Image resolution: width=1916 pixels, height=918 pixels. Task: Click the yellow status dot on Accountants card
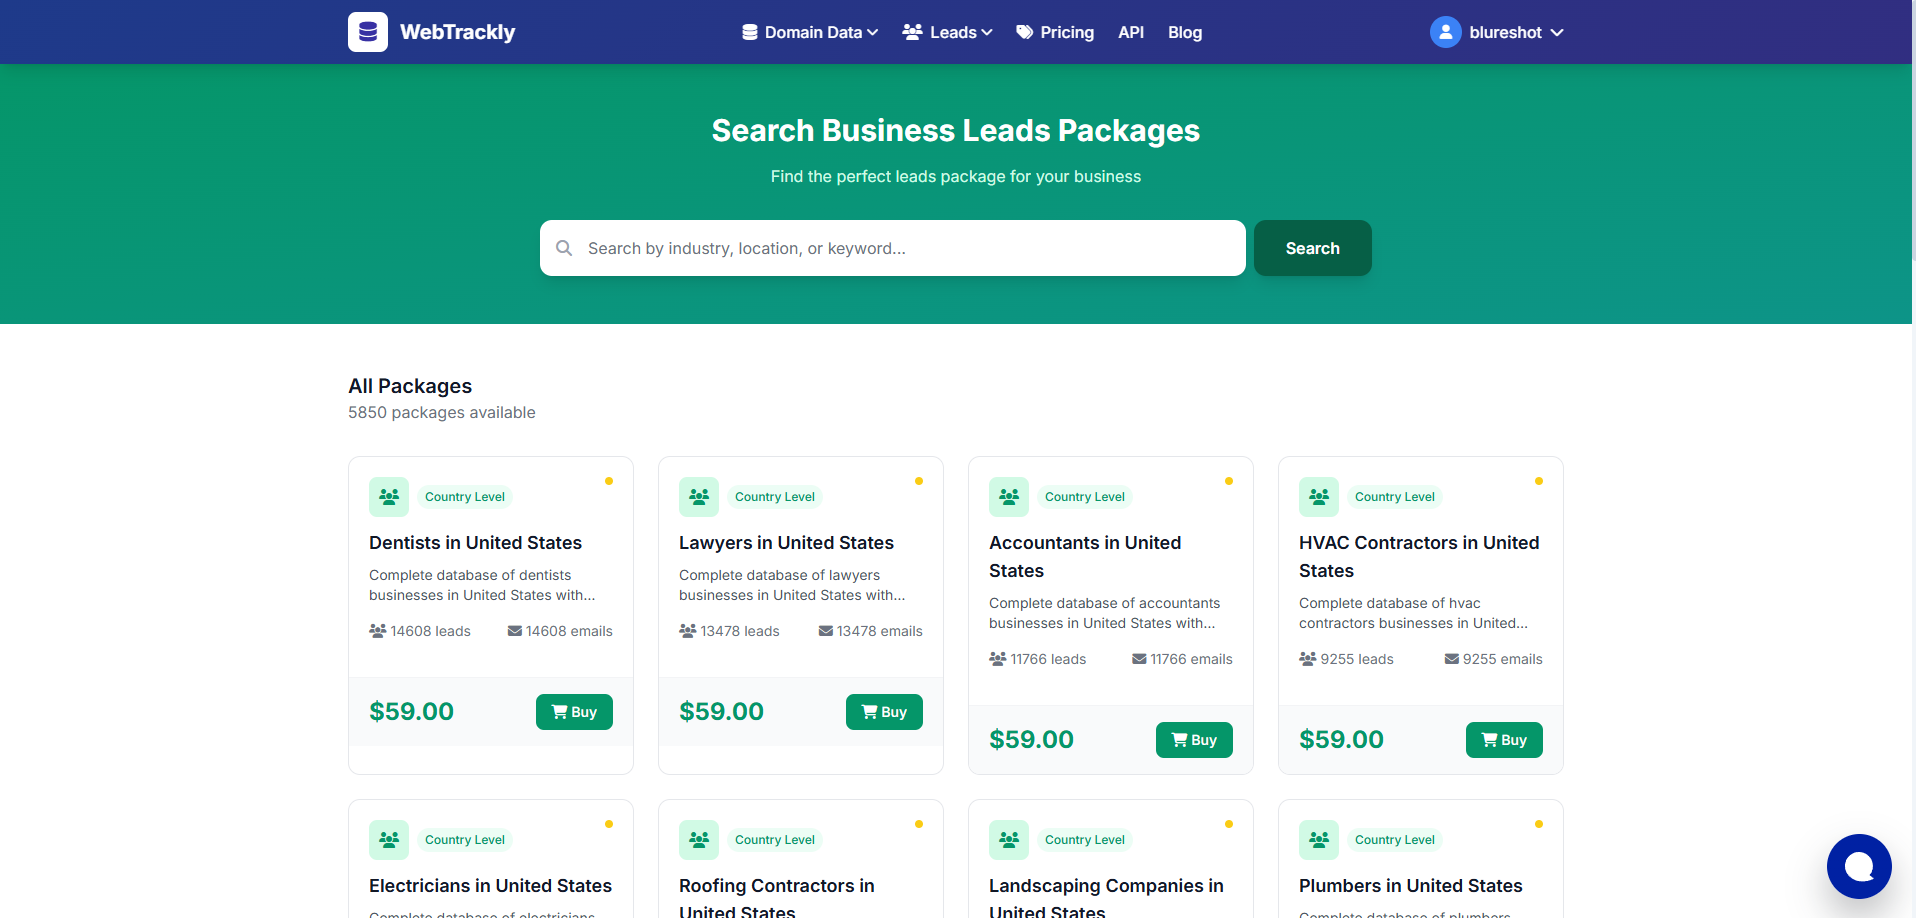[x=1229, y=481]
